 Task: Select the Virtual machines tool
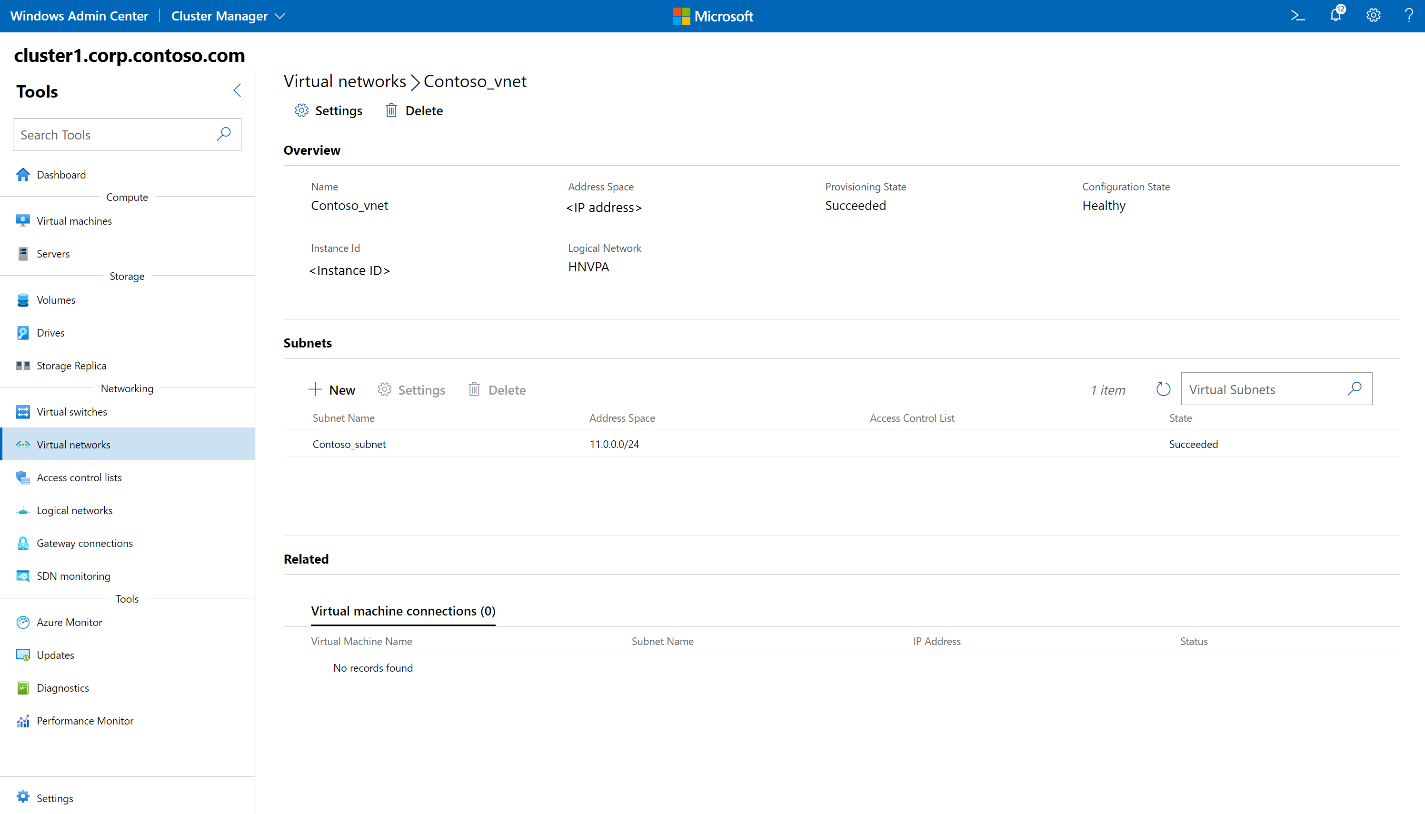pyautogui.click(x=74, y=220)
